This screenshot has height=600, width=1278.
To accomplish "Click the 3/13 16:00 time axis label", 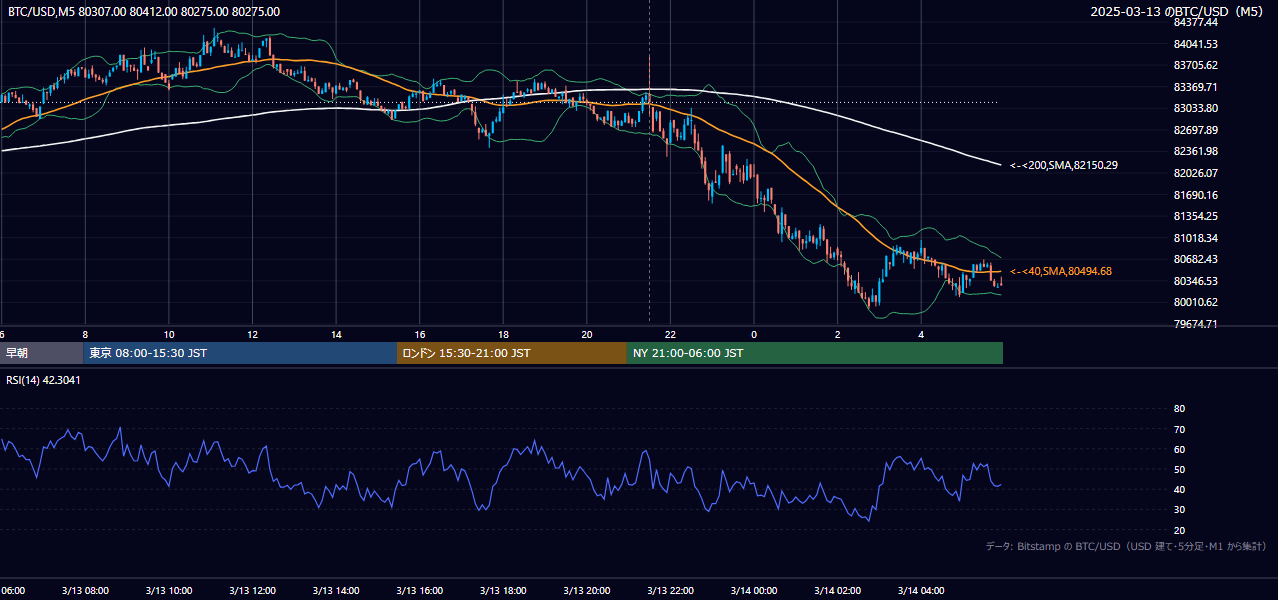I will click(420, 591).
